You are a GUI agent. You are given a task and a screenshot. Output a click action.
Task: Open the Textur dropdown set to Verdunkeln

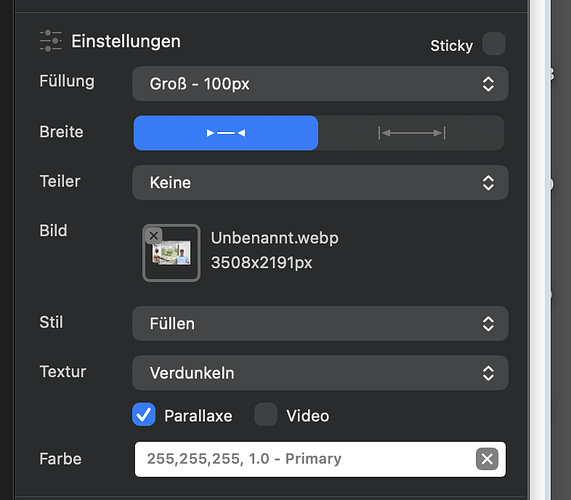pyautogui.click(x=320, y=373)
